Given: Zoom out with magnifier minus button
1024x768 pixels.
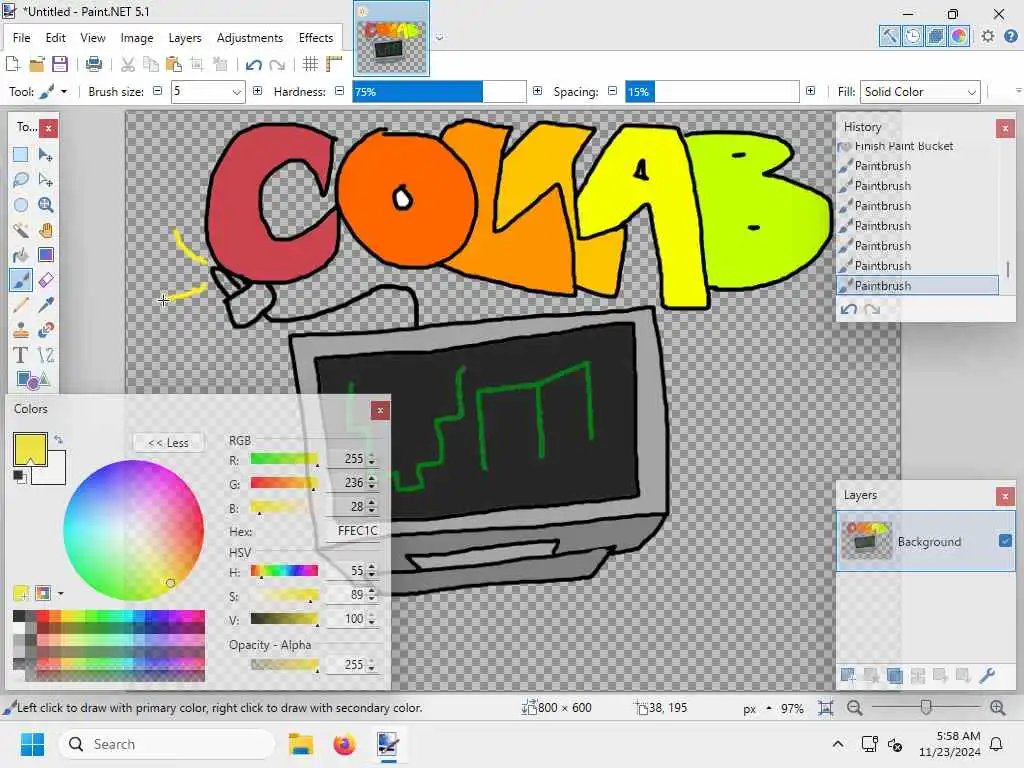Looking at the screenshot, I should coord(854,708).
